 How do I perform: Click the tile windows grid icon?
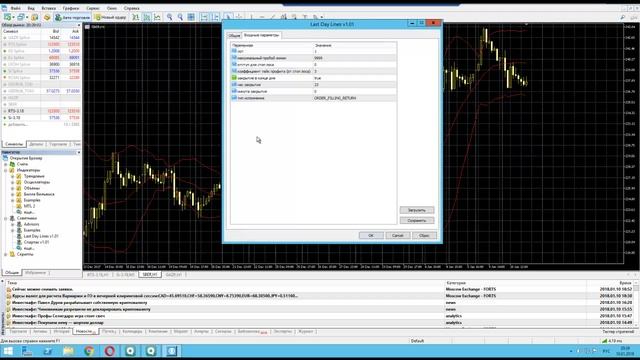click(191, 17)
